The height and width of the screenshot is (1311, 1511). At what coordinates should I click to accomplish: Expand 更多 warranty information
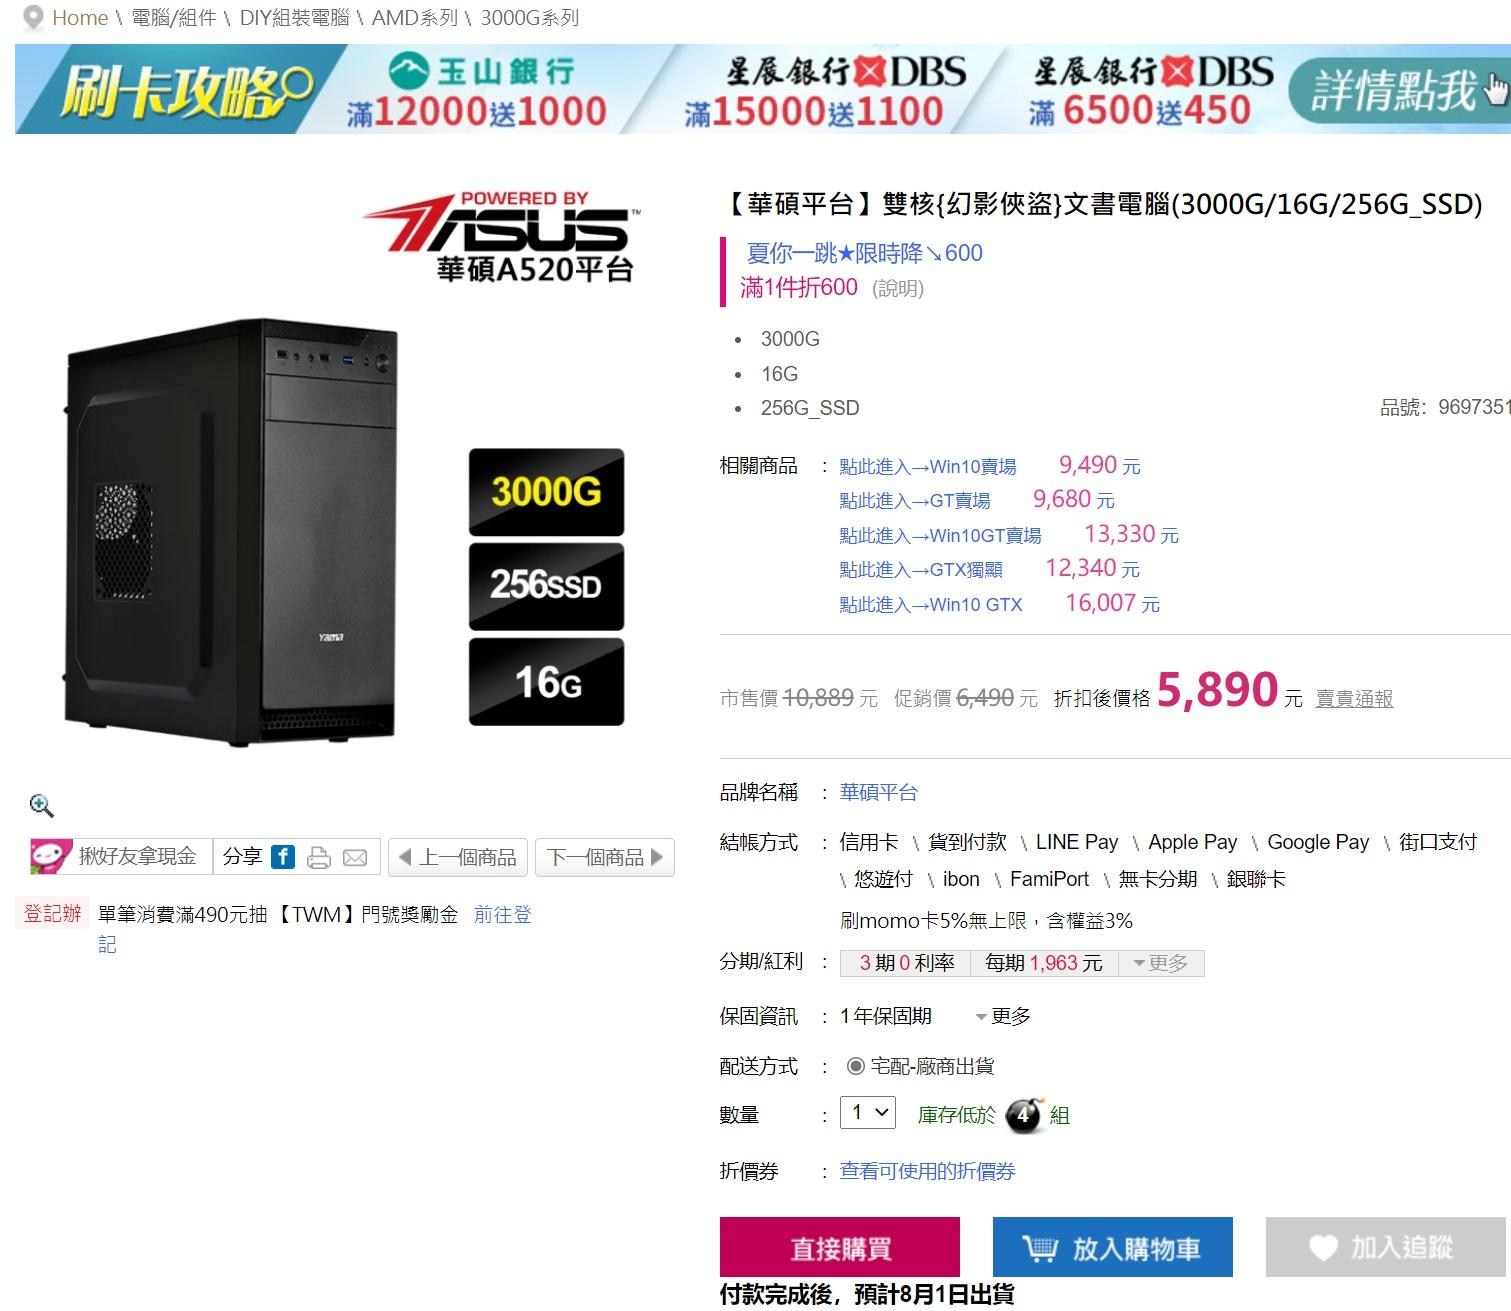click(x=1003, y=1016)
